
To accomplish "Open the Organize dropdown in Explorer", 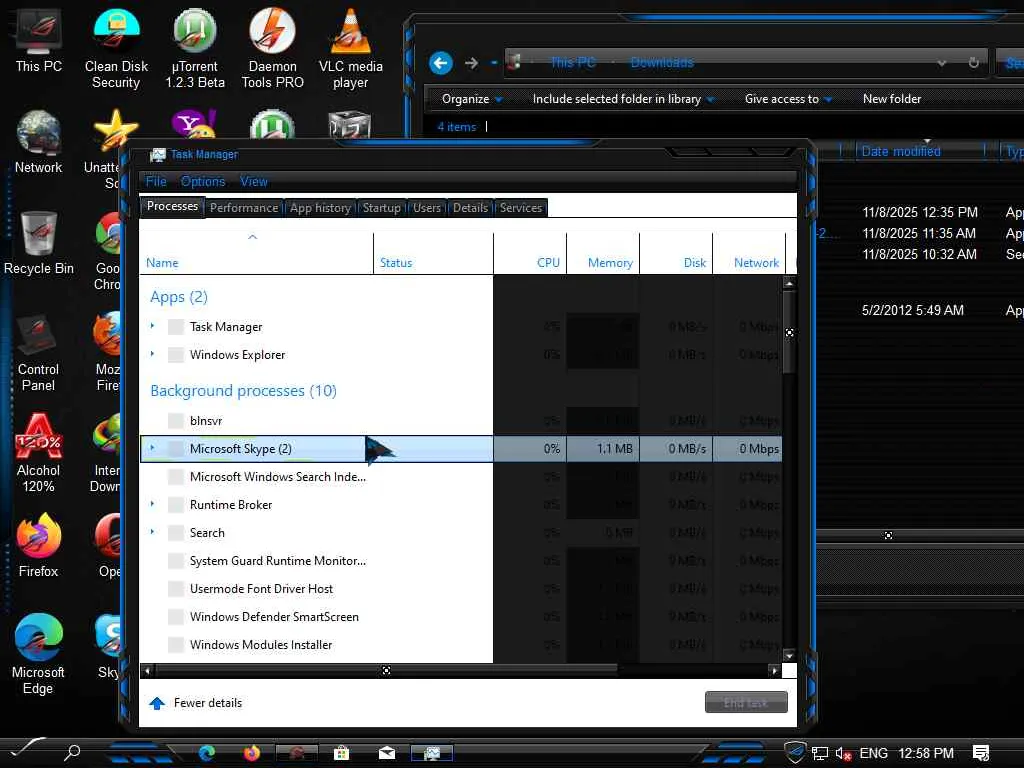I will [x=472, y=99].
